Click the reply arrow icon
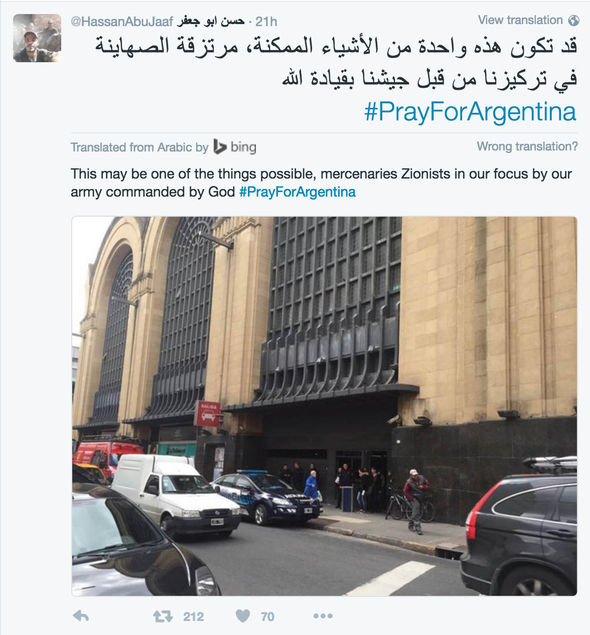 pyautogui.click(x=81, y=616)
